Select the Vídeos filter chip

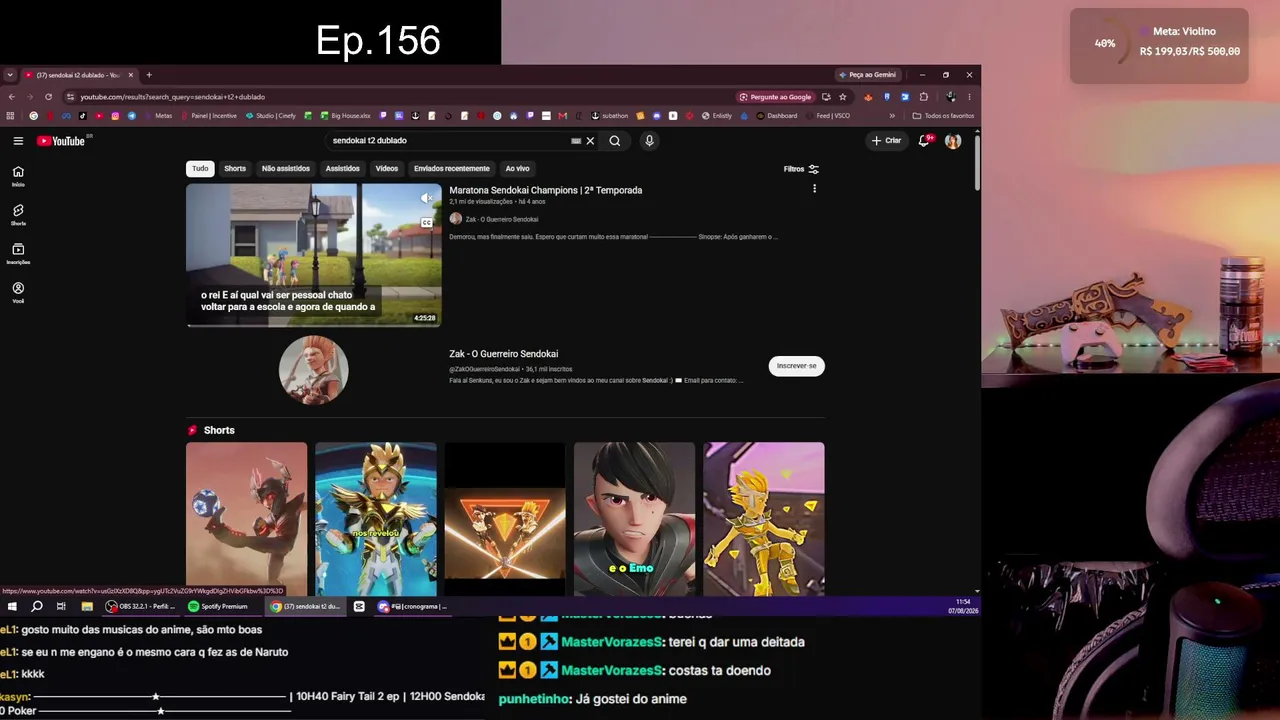click(387, 169)
